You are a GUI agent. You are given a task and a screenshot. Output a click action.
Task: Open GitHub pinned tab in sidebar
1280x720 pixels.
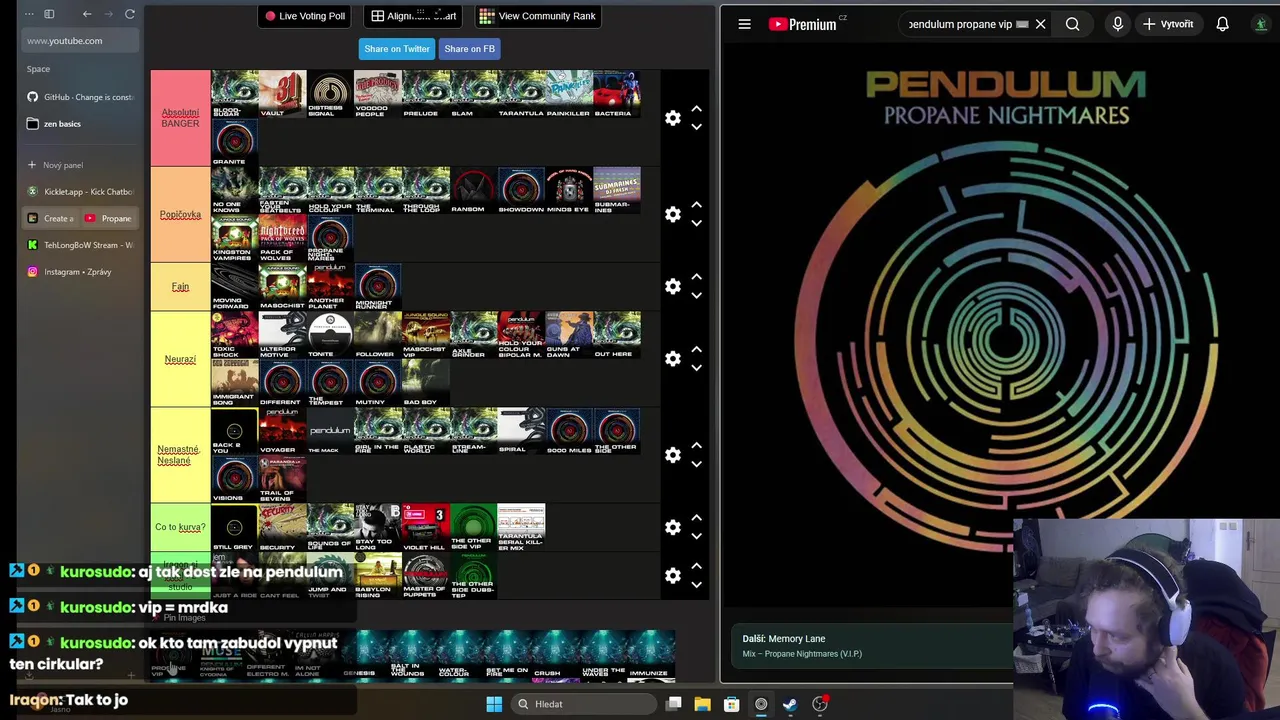[79, 97]
